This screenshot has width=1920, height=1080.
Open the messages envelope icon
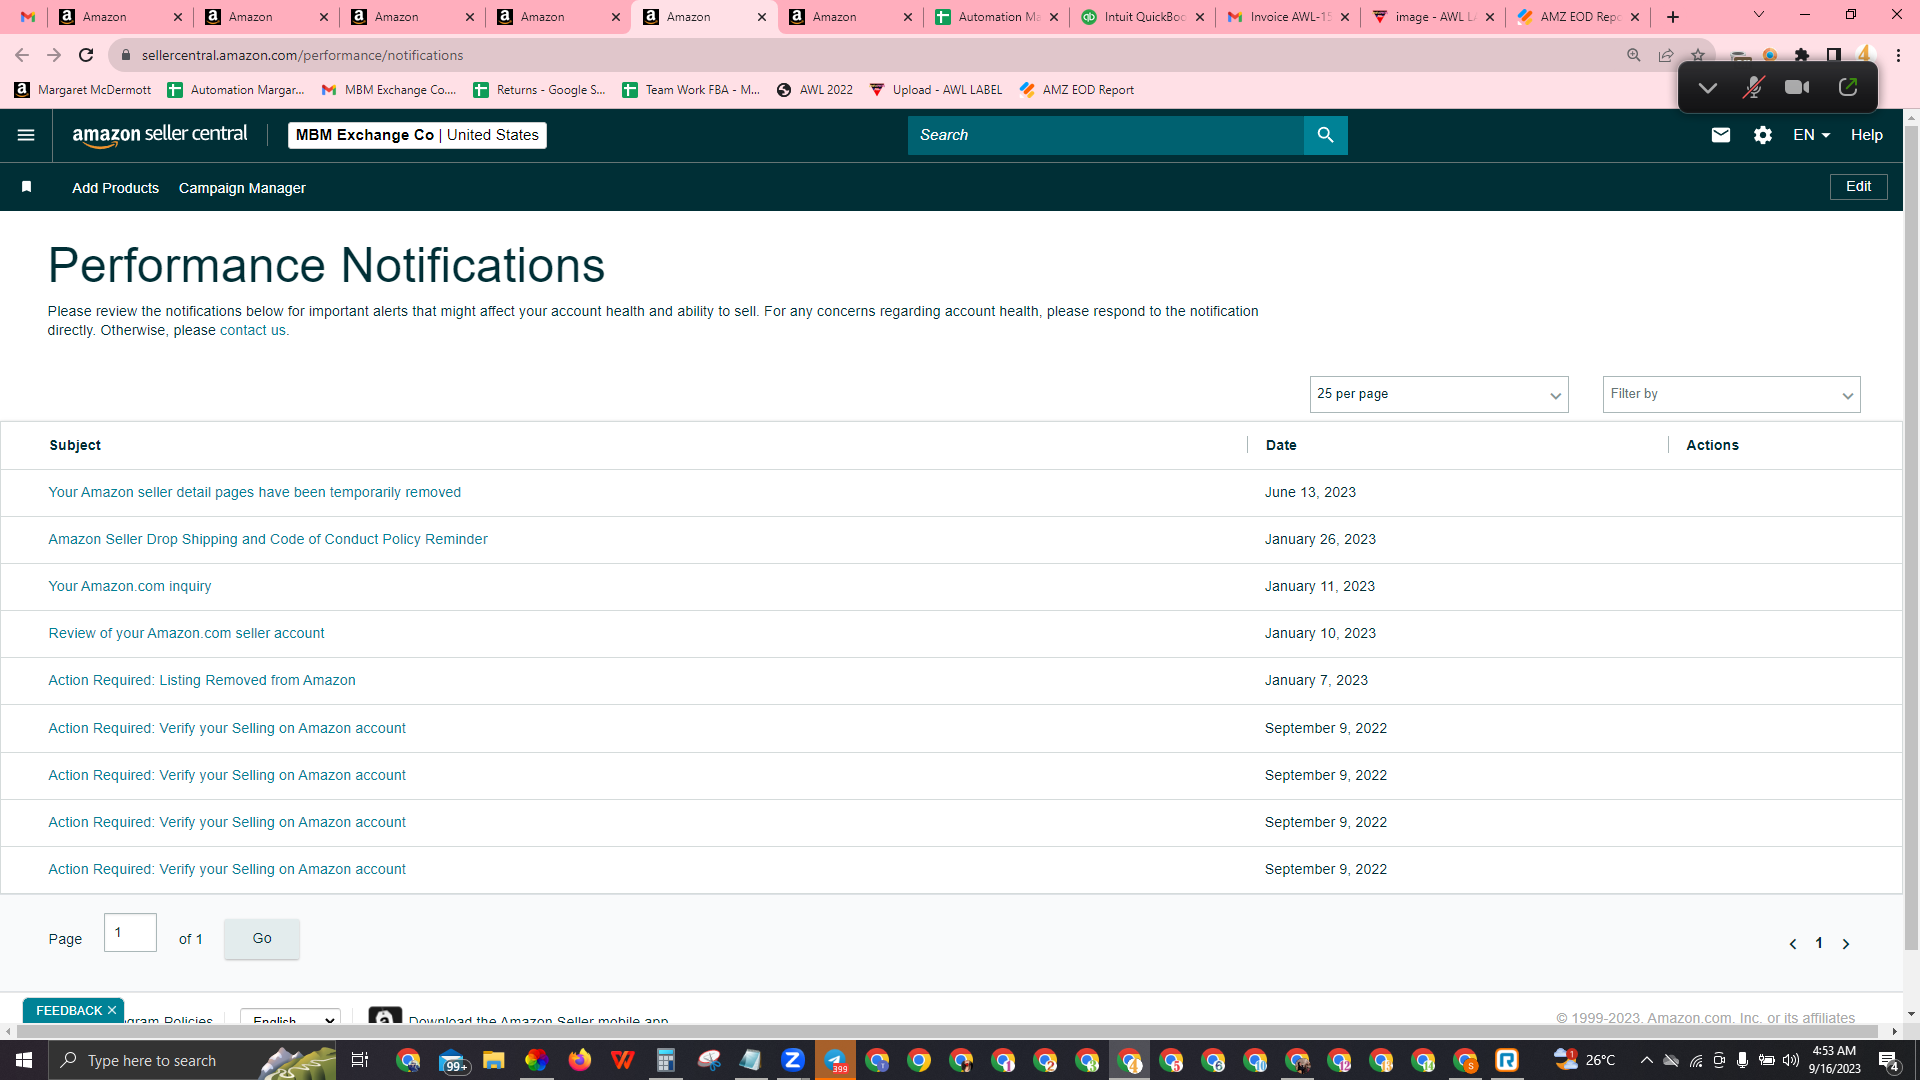[x=1720, y=135]
